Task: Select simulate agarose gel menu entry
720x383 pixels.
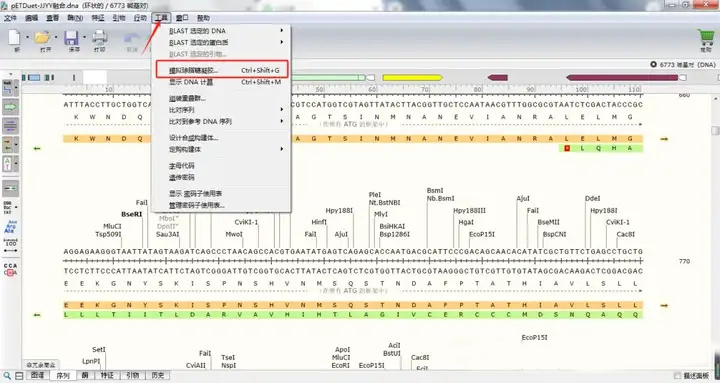Action: click(x=221, y=70)
